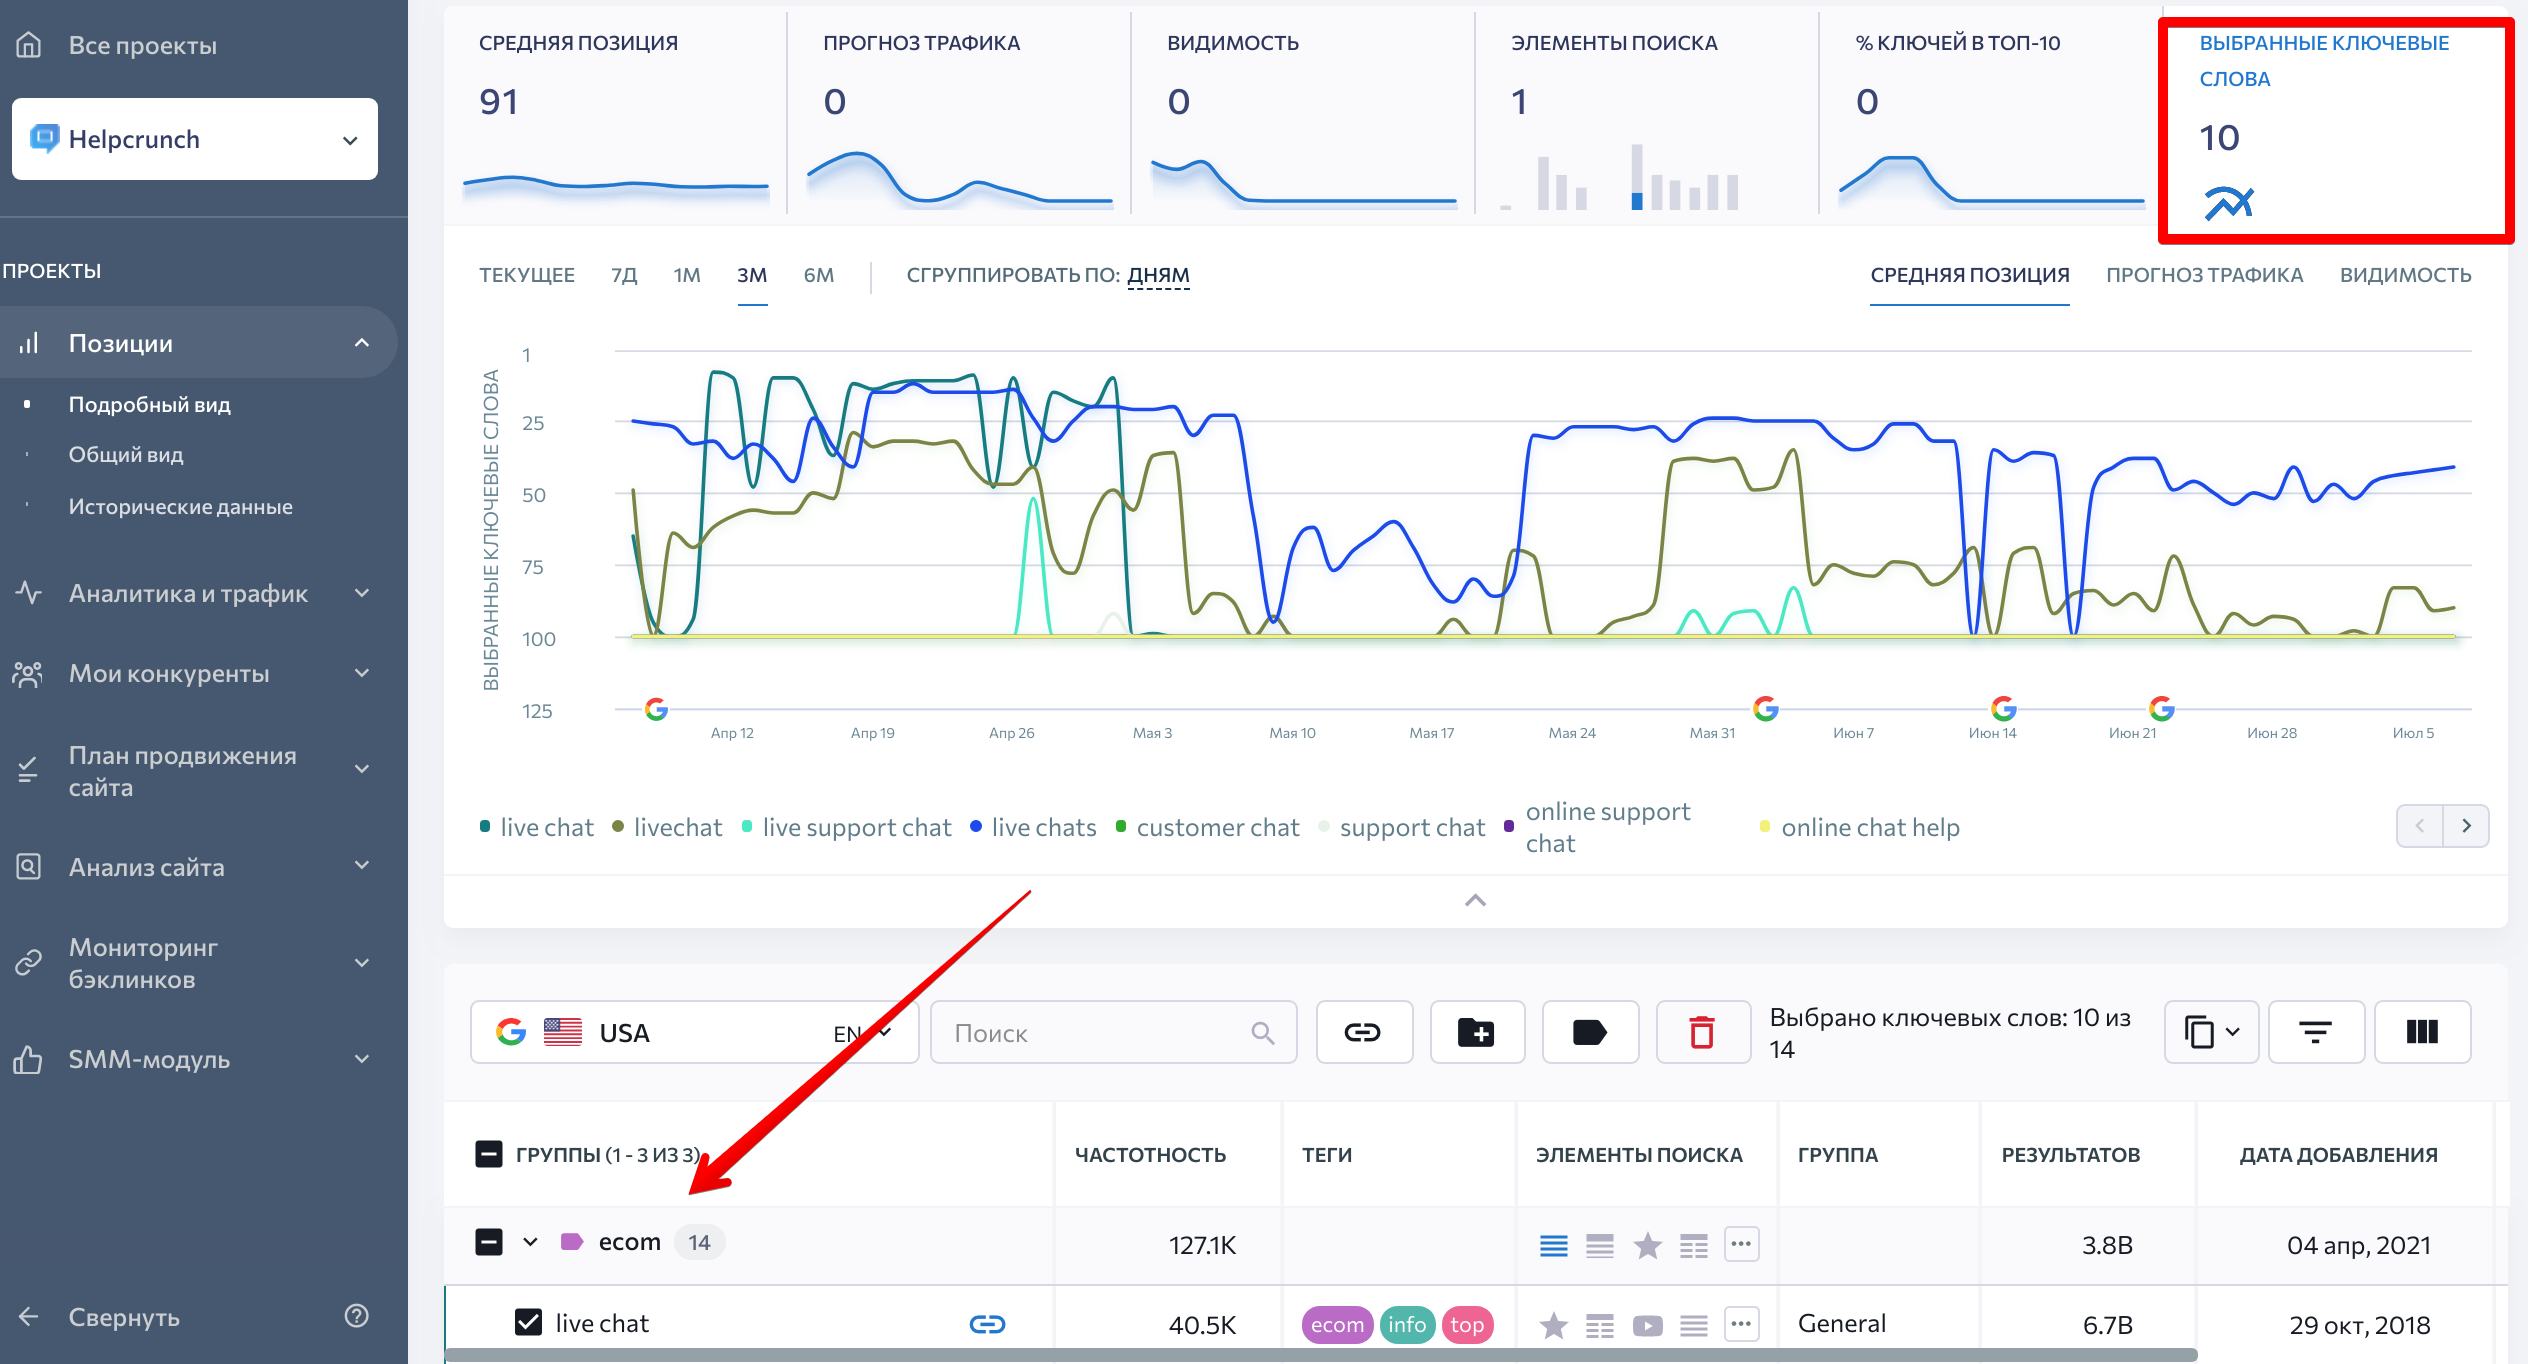Toggle the live chats legend series

(x=1034, y=827)
